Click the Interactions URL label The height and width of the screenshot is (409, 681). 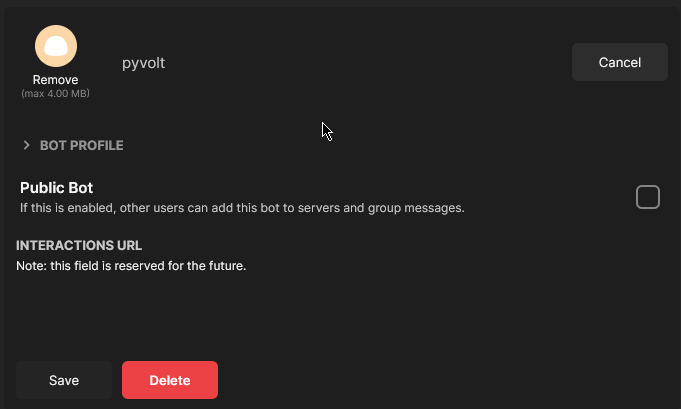[79, 245]
